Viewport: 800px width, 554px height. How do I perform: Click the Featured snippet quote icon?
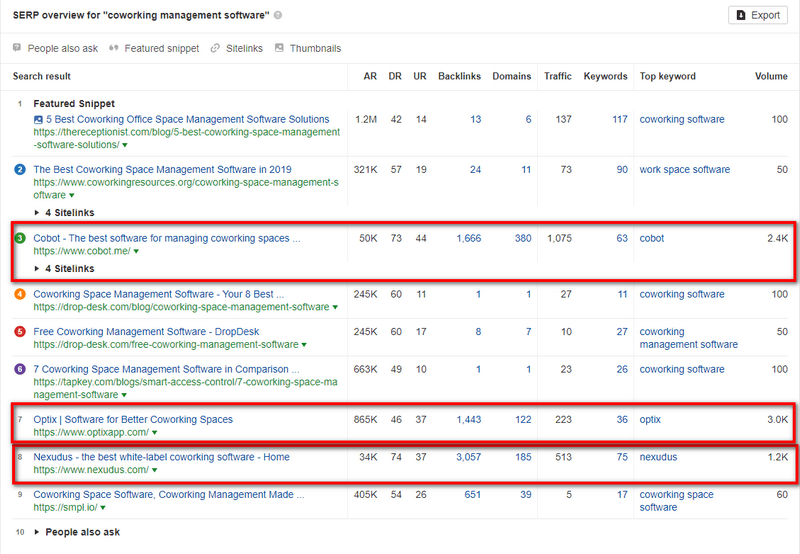114,48
